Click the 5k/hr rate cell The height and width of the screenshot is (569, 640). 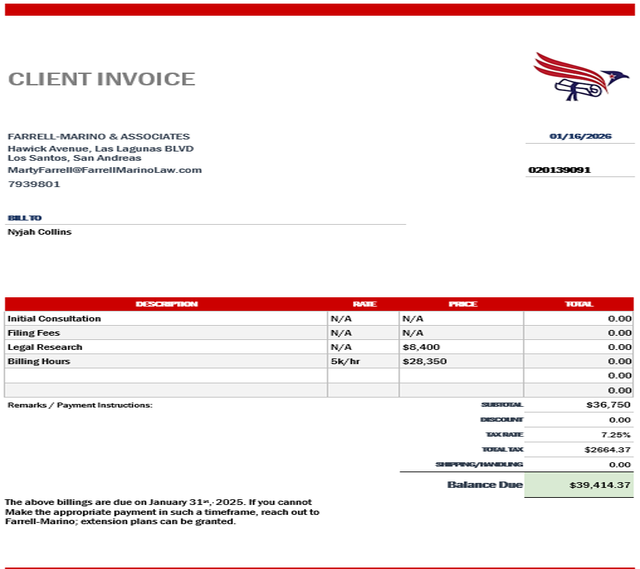363,361
